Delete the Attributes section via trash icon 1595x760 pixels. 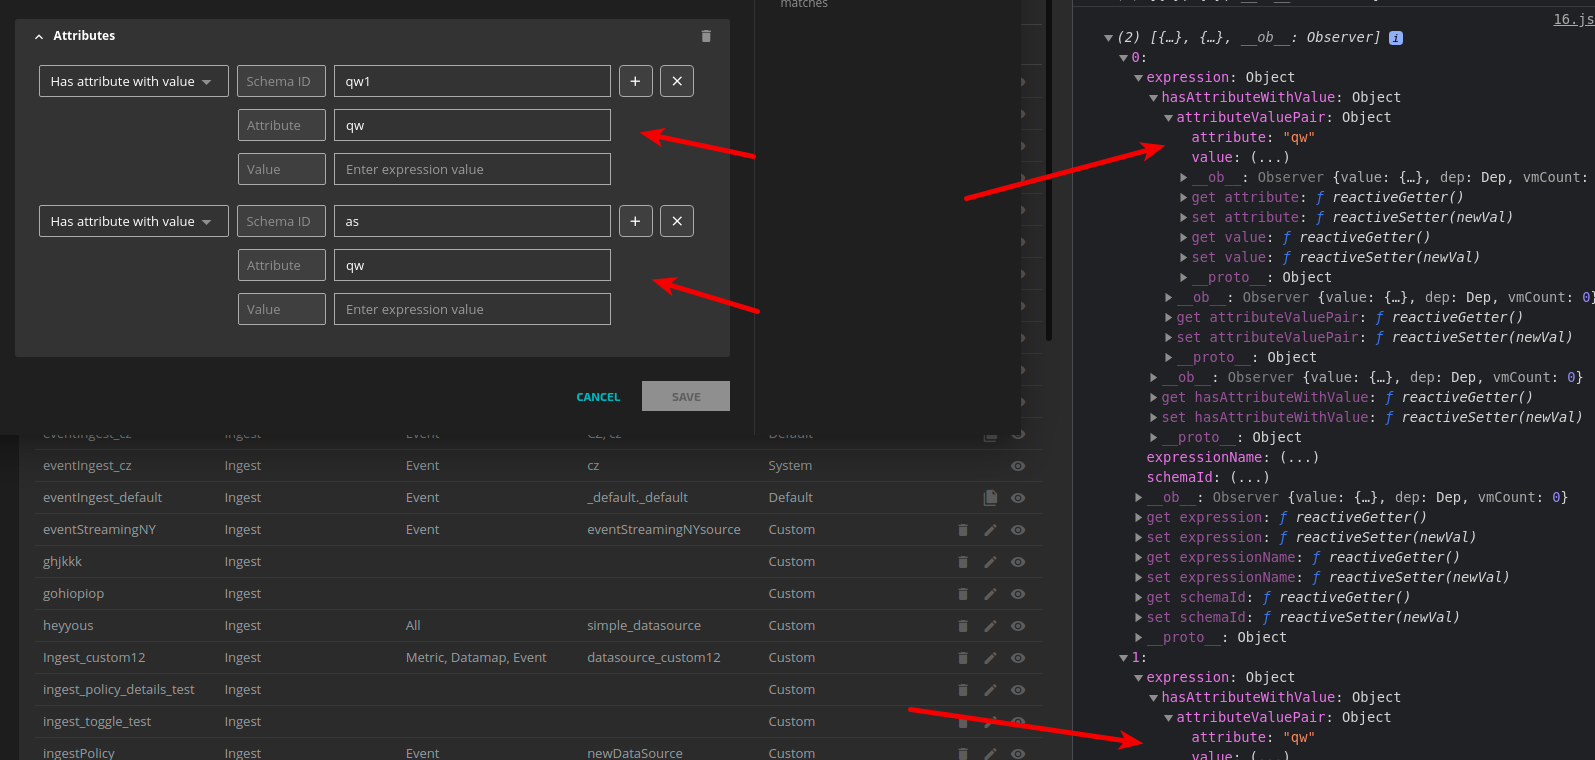(x=706, y=36)
